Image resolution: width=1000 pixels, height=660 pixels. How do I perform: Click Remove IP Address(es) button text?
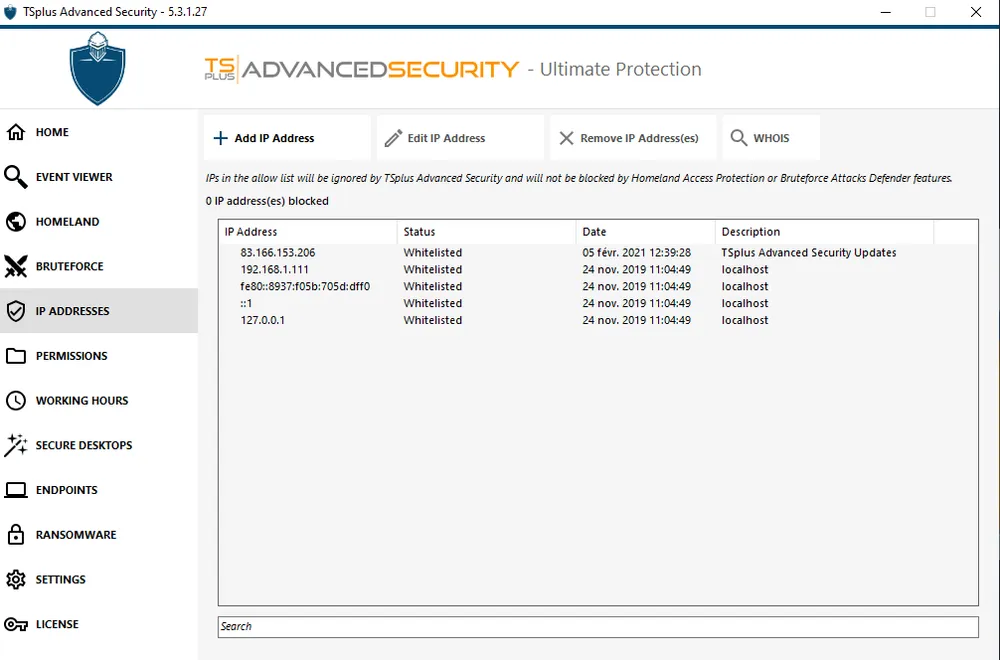(639, 138)
